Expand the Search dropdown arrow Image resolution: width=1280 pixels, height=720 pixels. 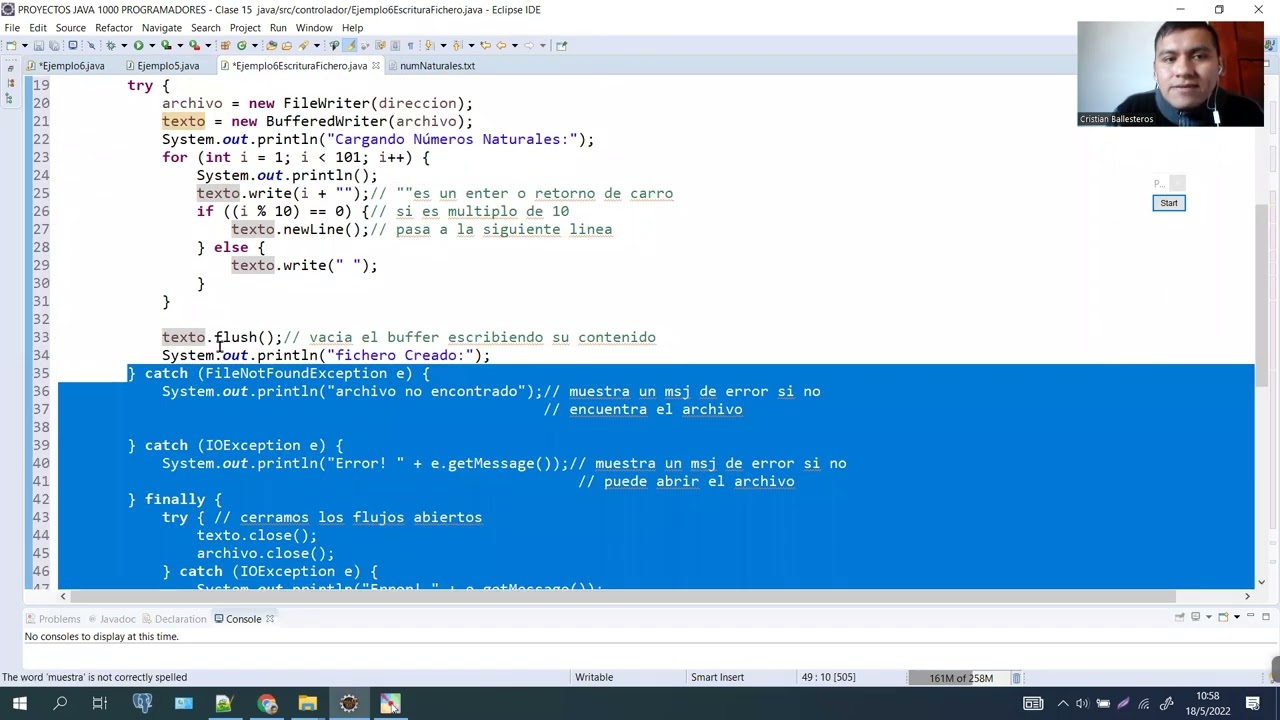pyautogui.click(x=316, y=45)
